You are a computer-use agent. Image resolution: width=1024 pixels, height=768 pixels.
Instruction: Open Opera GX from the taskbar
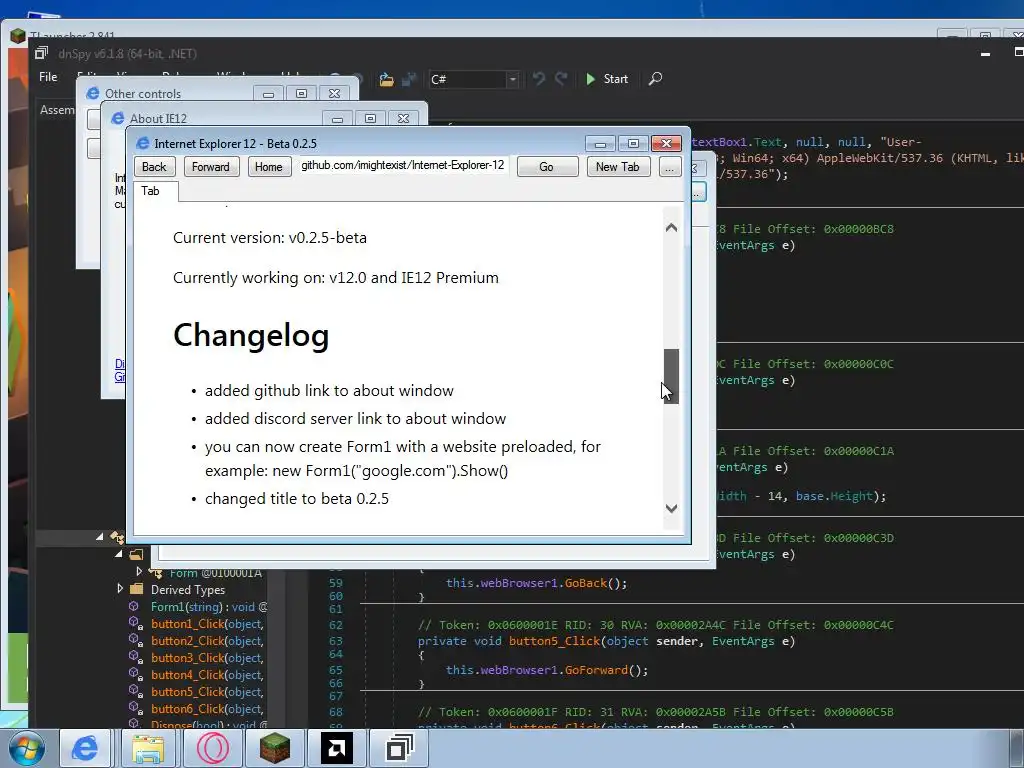coord(212,748)
